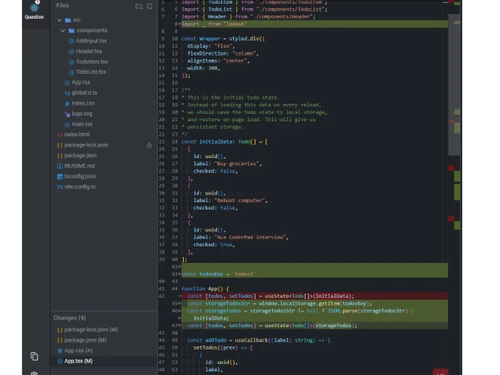Click the image icon of logo.svg
Screen dimensions: 500x375
pos(67,114)
